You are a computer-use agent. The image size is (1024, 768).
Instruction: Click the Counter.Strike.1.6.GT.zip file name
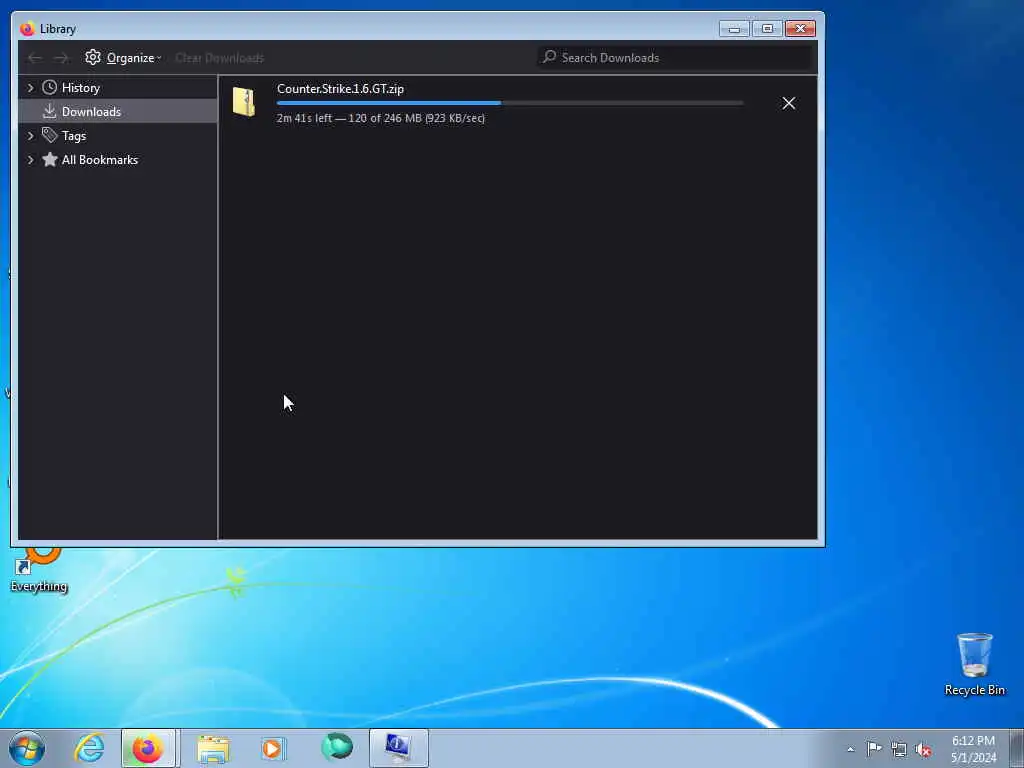click(340, 89)
